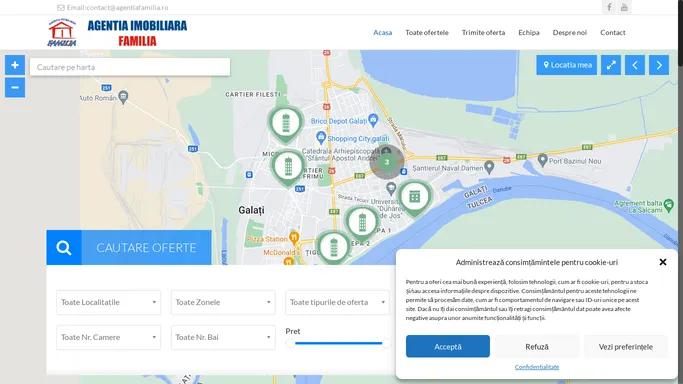Select the property pin left of Cartier Primu

[288, 167]
